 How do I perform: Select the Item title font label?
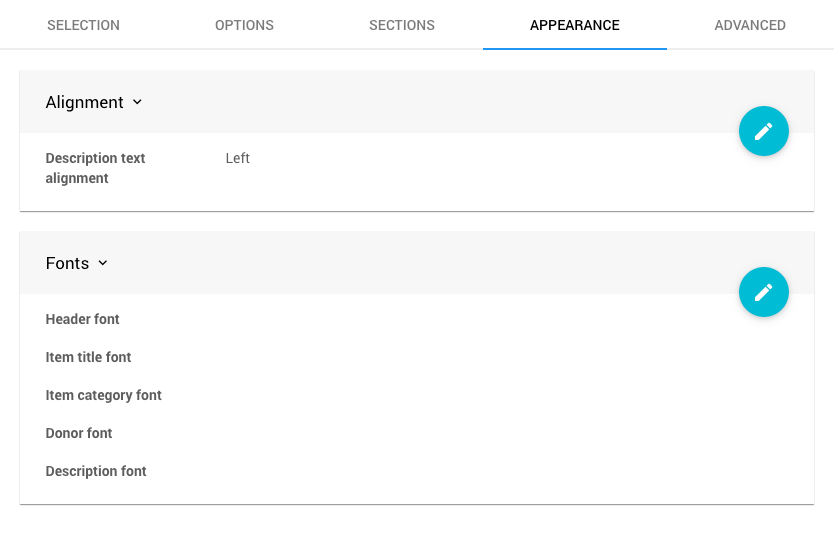[88, 357]
